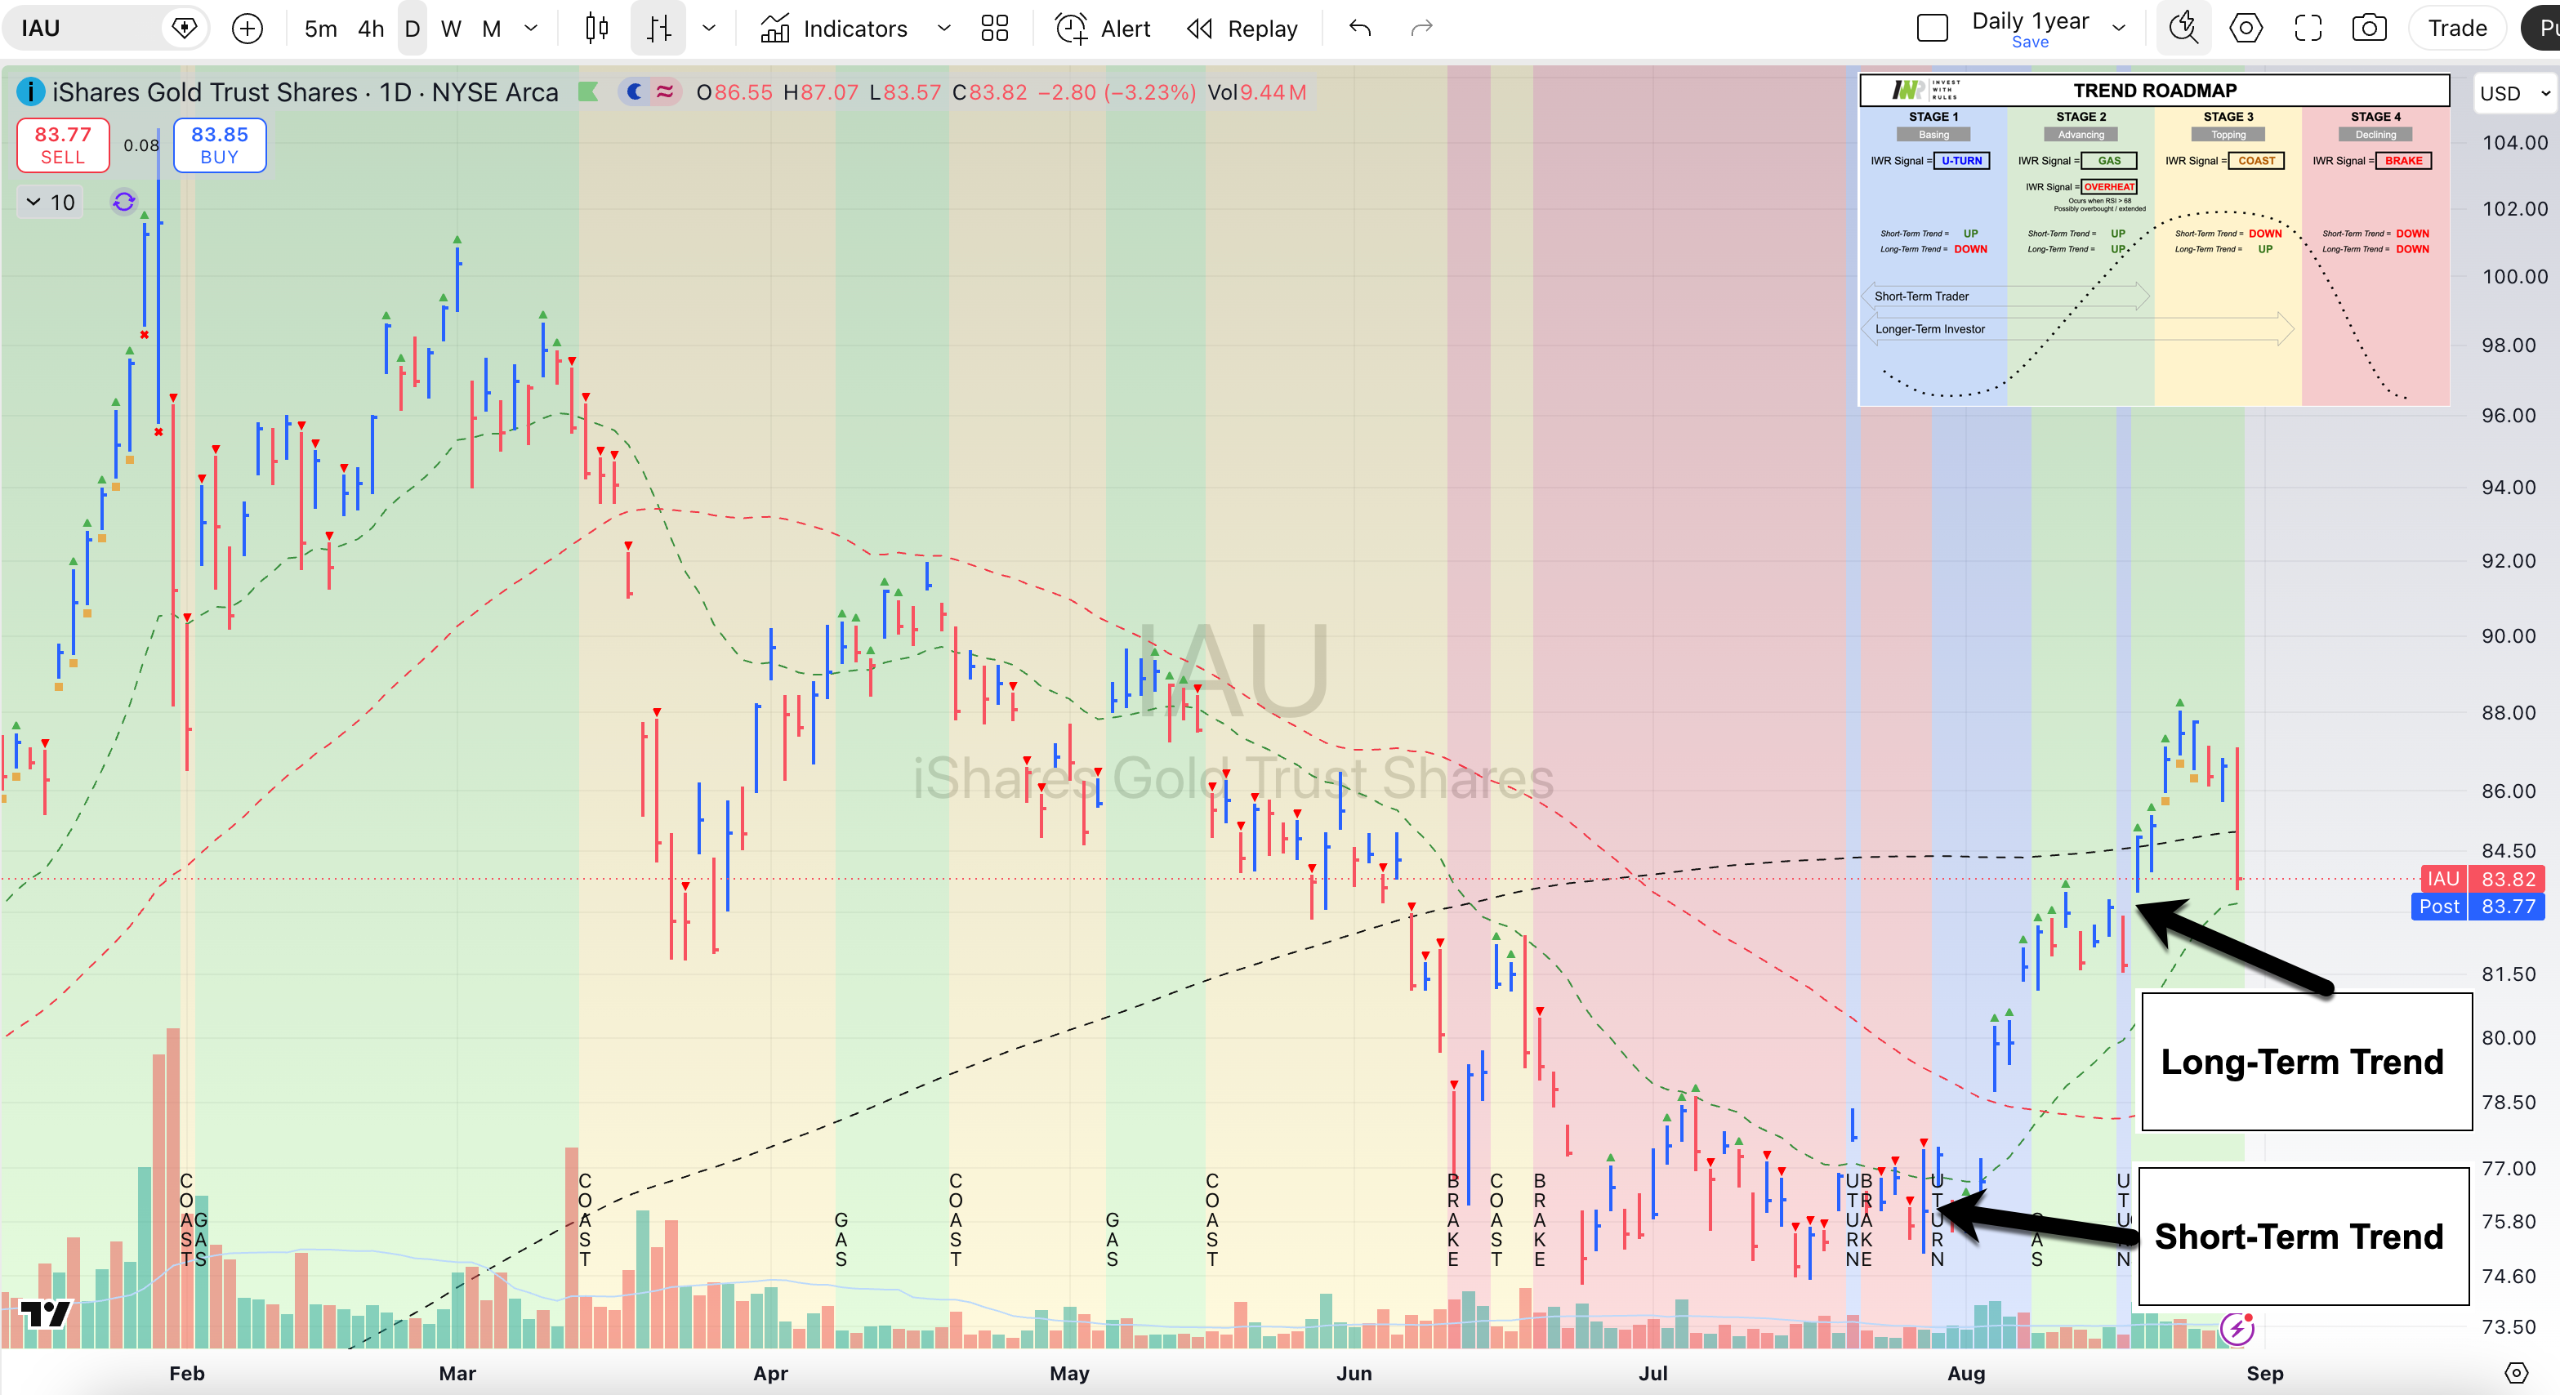Expand the chart style dropdown chevron
The height and width of the screenshot is (1395, 2560).
(x=709, y=28)
